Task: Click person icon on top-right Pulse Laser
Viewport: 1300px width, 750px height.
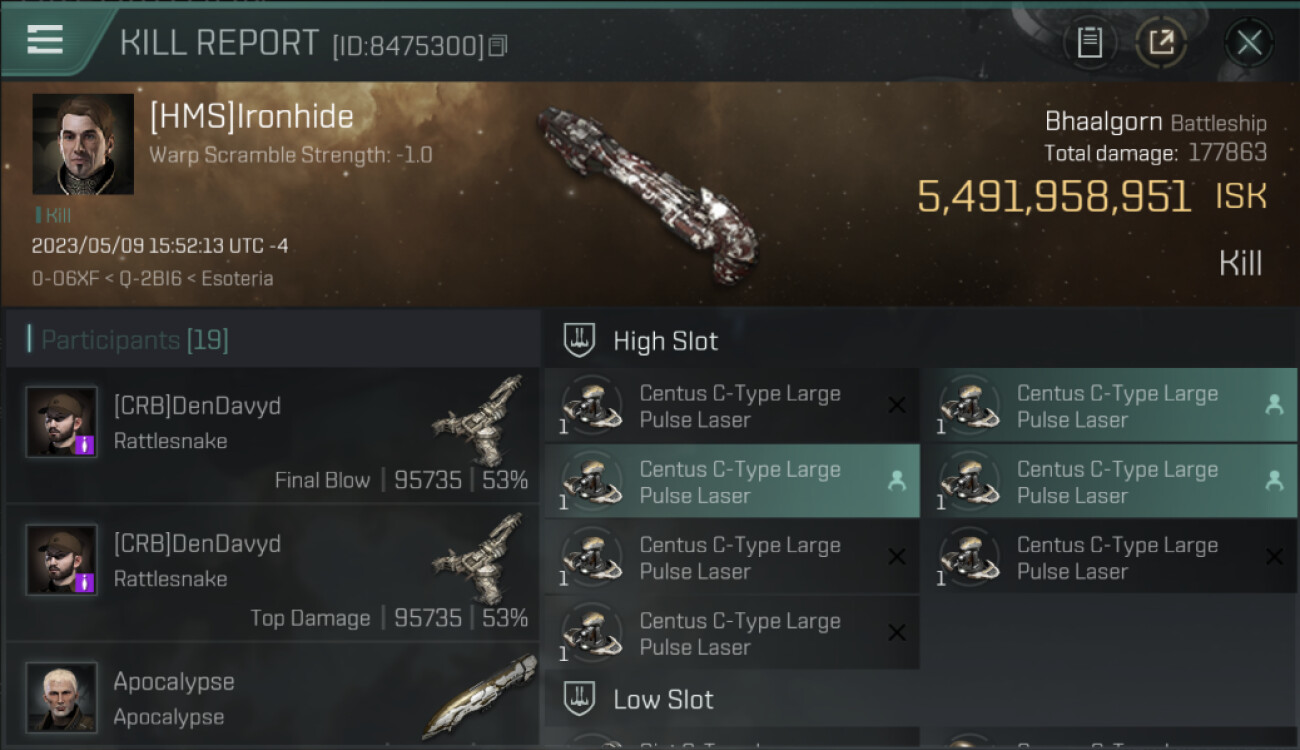Action: pyautogui.click(x=1274, y=404)
